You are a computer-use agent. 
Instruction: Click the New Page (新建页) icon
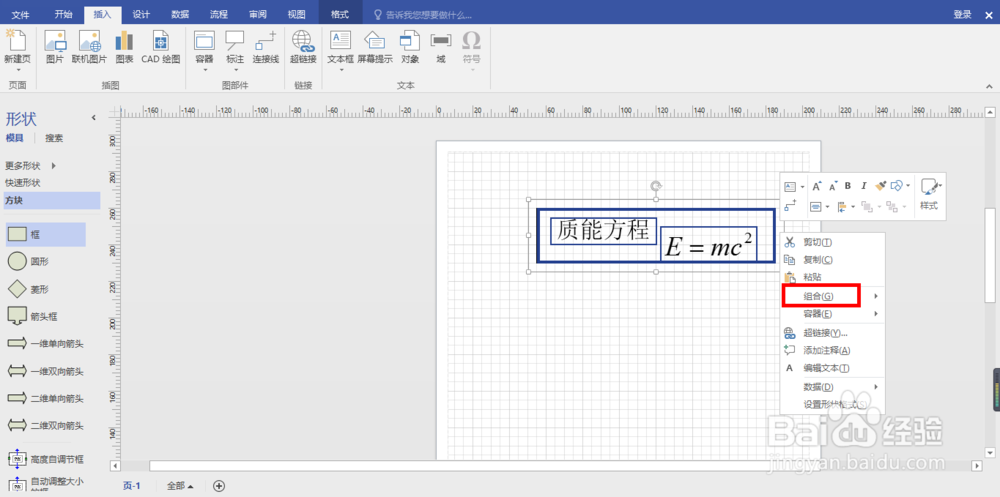(17, 41)
